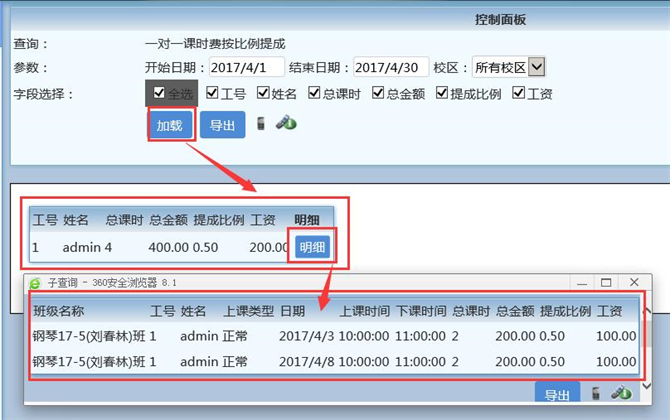Open the 所有校区 campus dropdown
Screen dimensions: 670x420
coord(508,67)
